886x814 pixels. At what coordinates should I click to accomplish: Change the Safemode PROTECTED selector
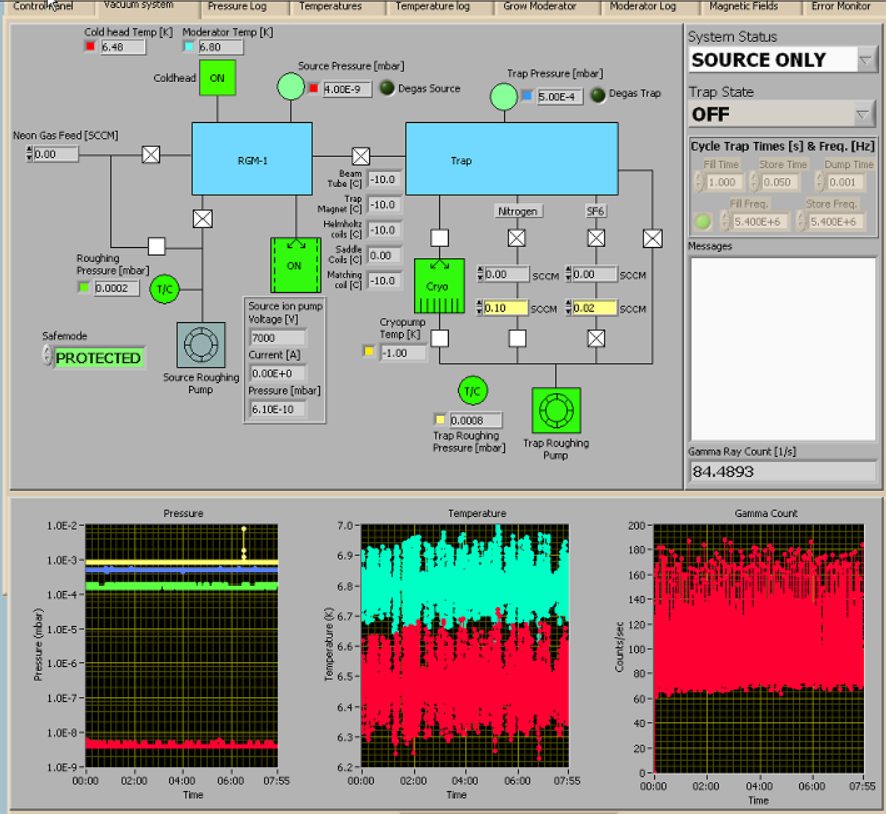[x=98, y=358]
